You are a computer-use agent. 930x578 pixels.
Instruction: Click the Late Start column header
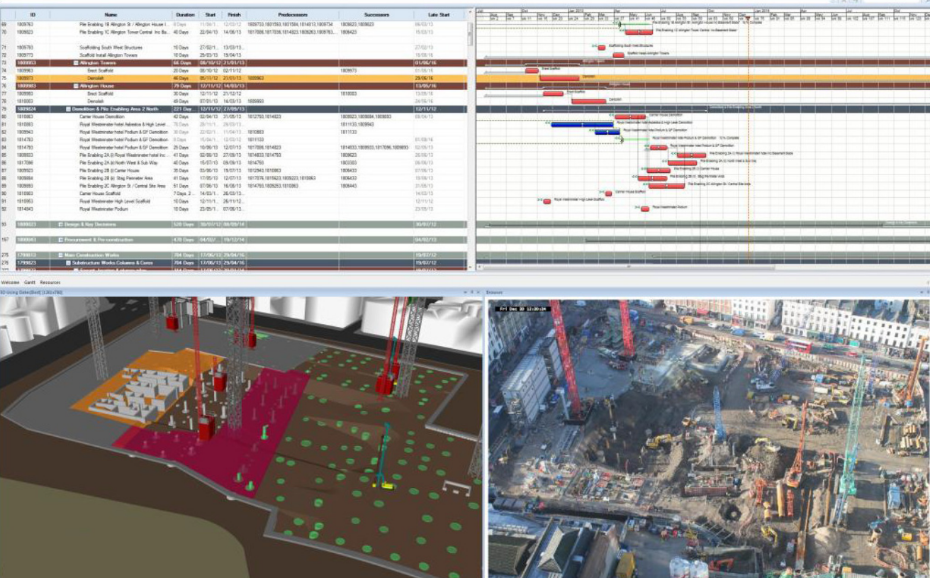pos(438,15)
